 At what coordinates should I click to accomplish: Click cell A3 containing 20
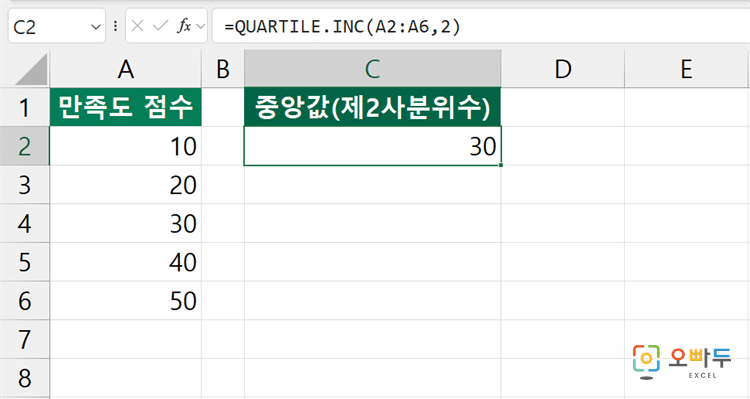tap(125, 185)
